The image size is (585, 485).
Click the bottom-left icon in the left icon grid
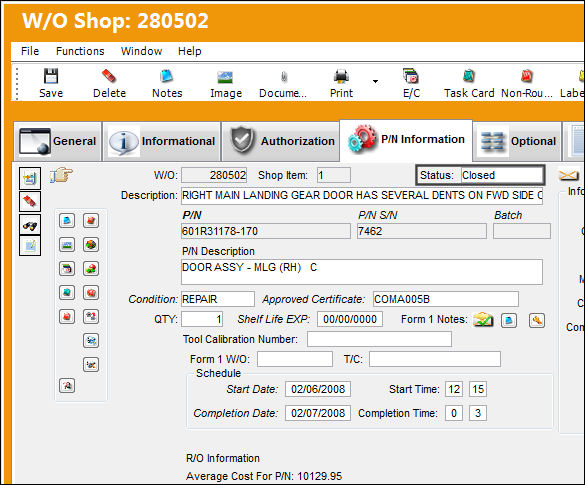coord(67,385)
